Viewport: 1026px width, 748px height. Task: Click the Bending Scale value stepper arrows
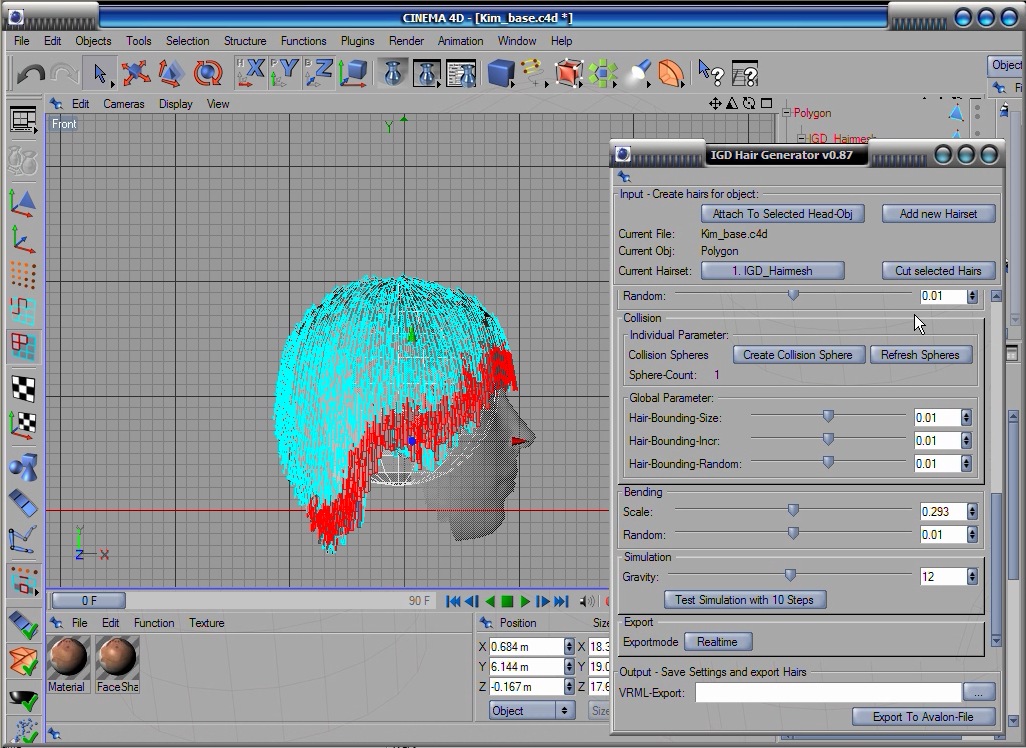pyautogui.click(x=972, y=512)
